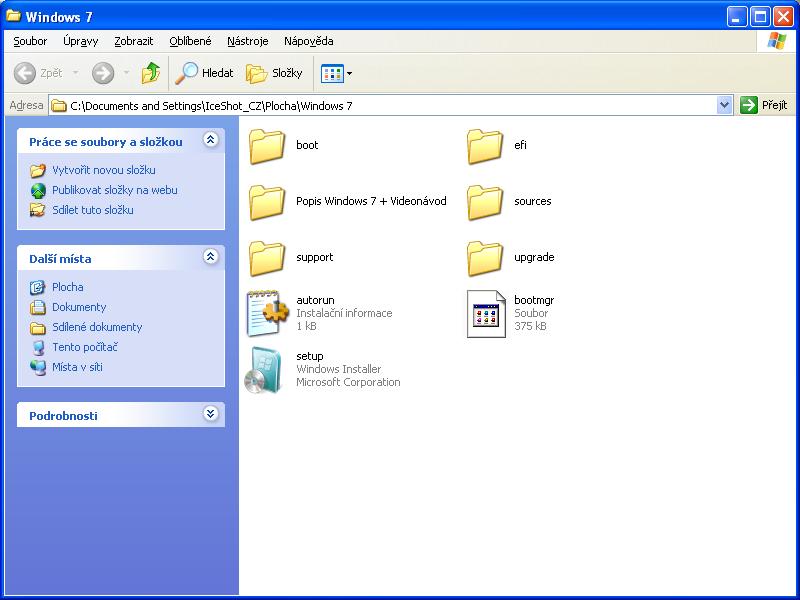This screenshot has width=800, height=600.
Task: Click the Vytvořit novou složku link
Action: point(103,170)
